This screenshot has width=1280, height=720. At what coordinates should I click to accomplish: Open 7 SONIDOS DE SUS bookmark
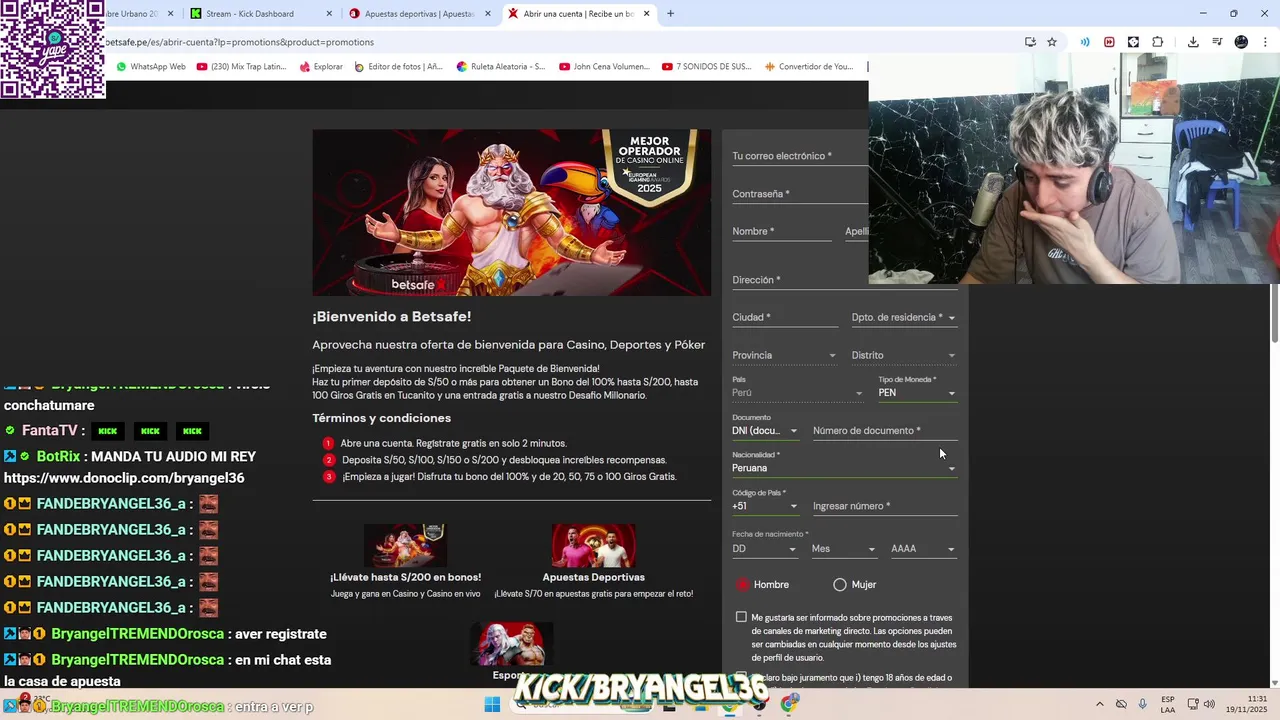[x=706, y=67]
